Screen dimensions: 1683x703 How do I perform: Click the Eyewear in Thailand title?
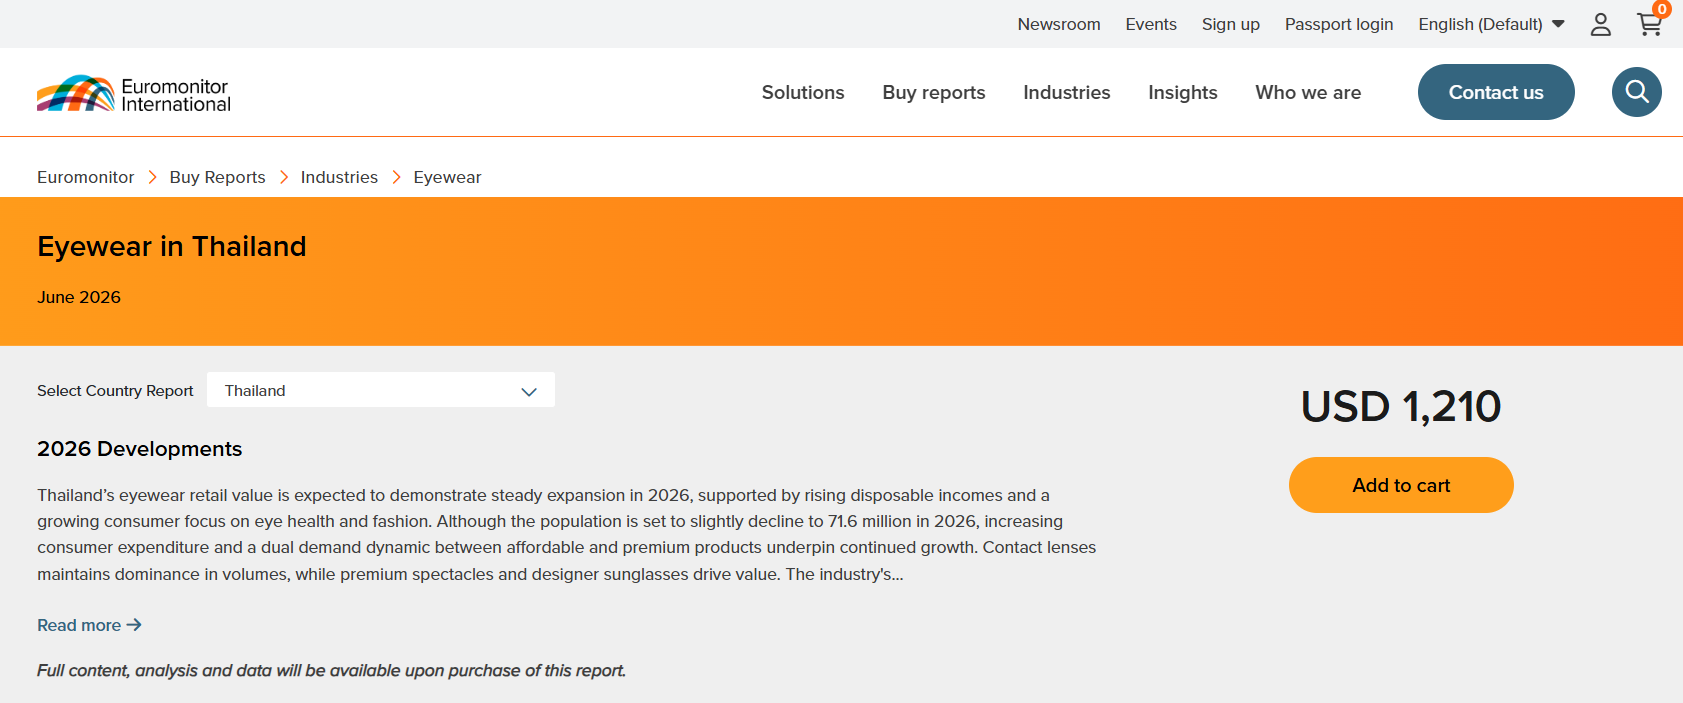coord(172,246)
